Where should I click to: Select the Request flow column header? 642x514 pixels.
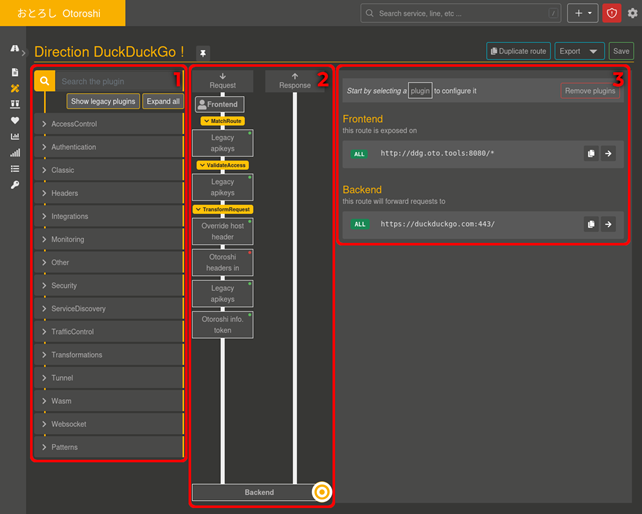(223, 81)
